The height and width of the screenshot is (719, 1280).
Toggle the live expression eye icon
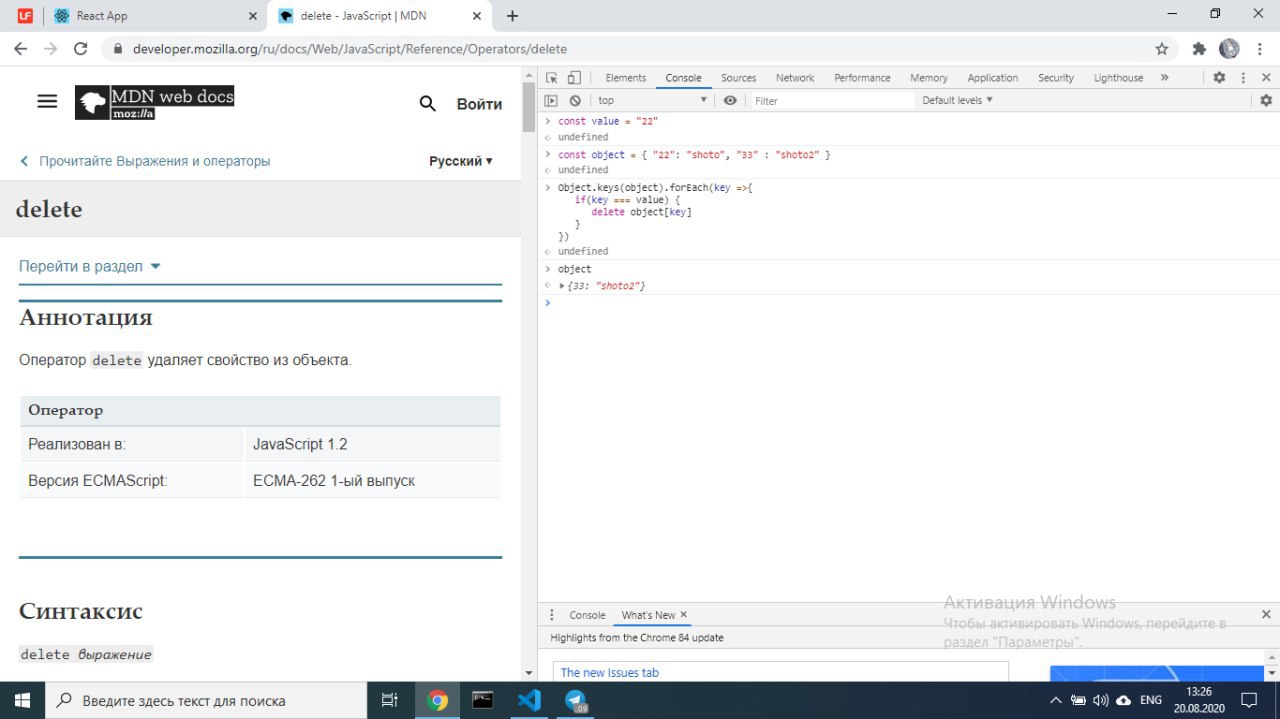pyautogui.click(x=730, y=100)
